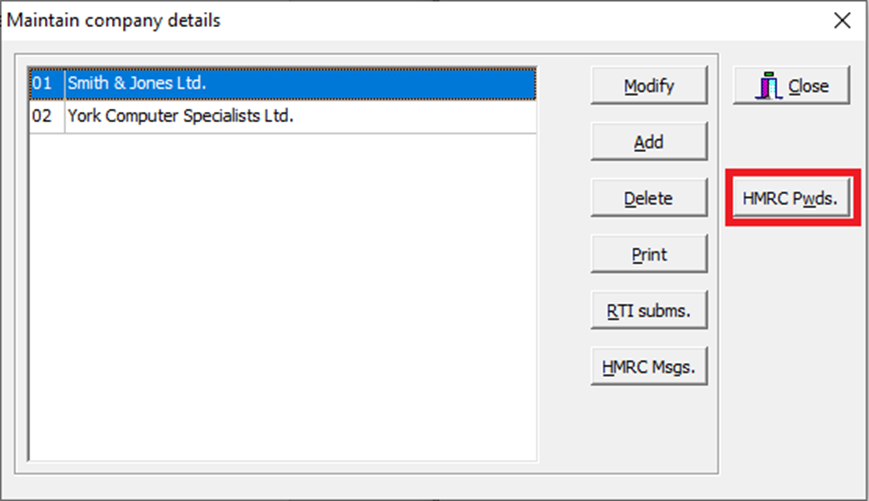Click the Add label text
The width and height of the screenshot is (869, 501).
(648, 142)
